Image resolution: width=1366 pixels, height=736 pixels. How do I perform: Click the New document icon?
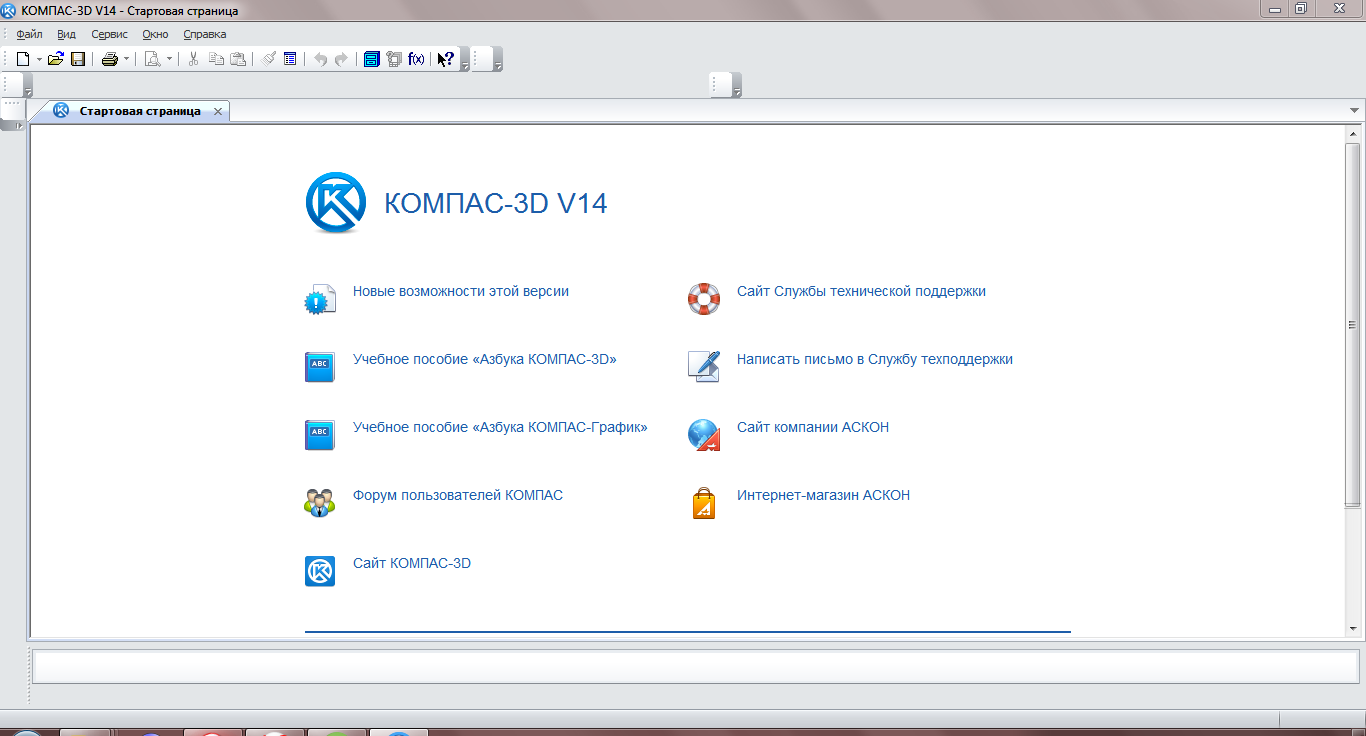coord(23,59)
